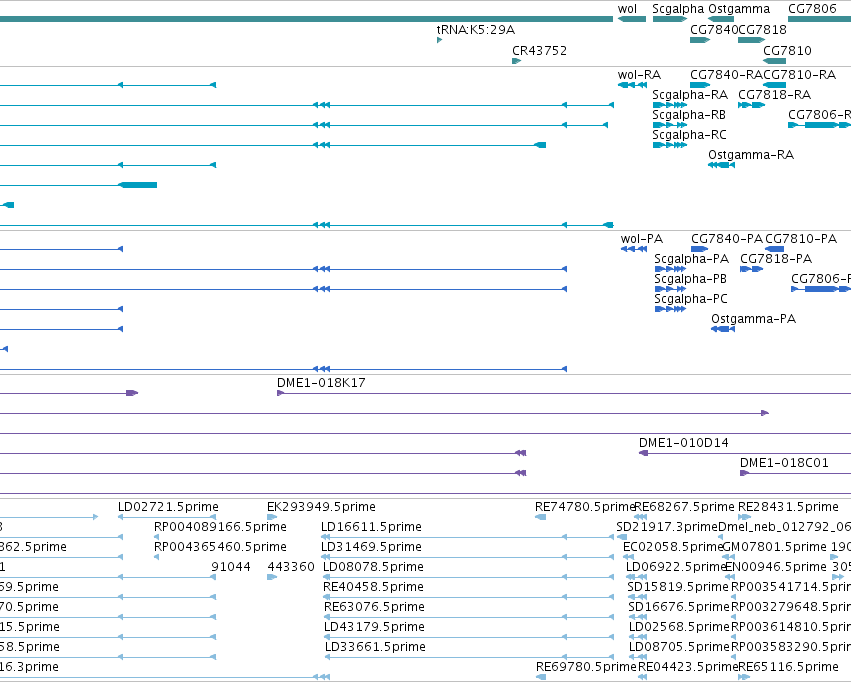This screenshot has width=851, height=682.
Task: Select the LD33661.5prime EST label
Action: 376,648
